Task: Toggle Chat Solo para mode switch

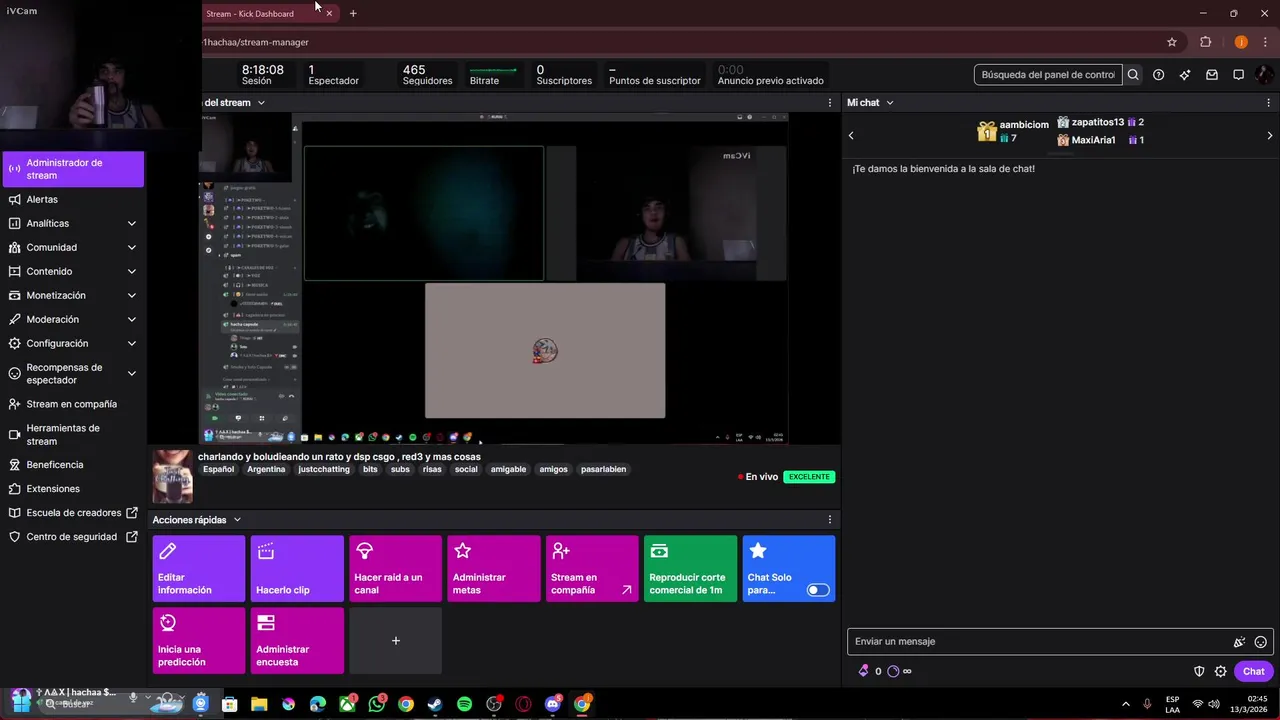Action: [818, 590]
